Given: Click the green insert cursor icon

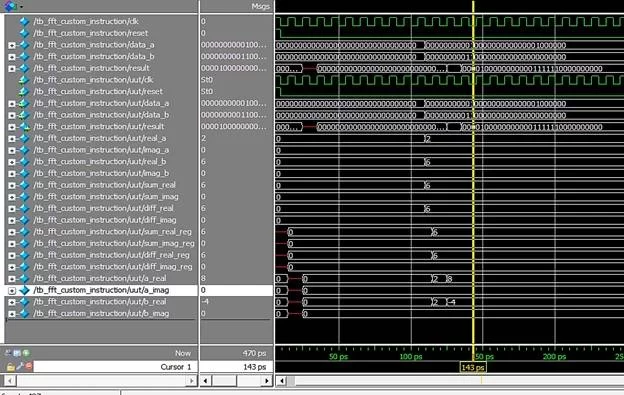Looking at the screenshot, I should pos(26,353).
